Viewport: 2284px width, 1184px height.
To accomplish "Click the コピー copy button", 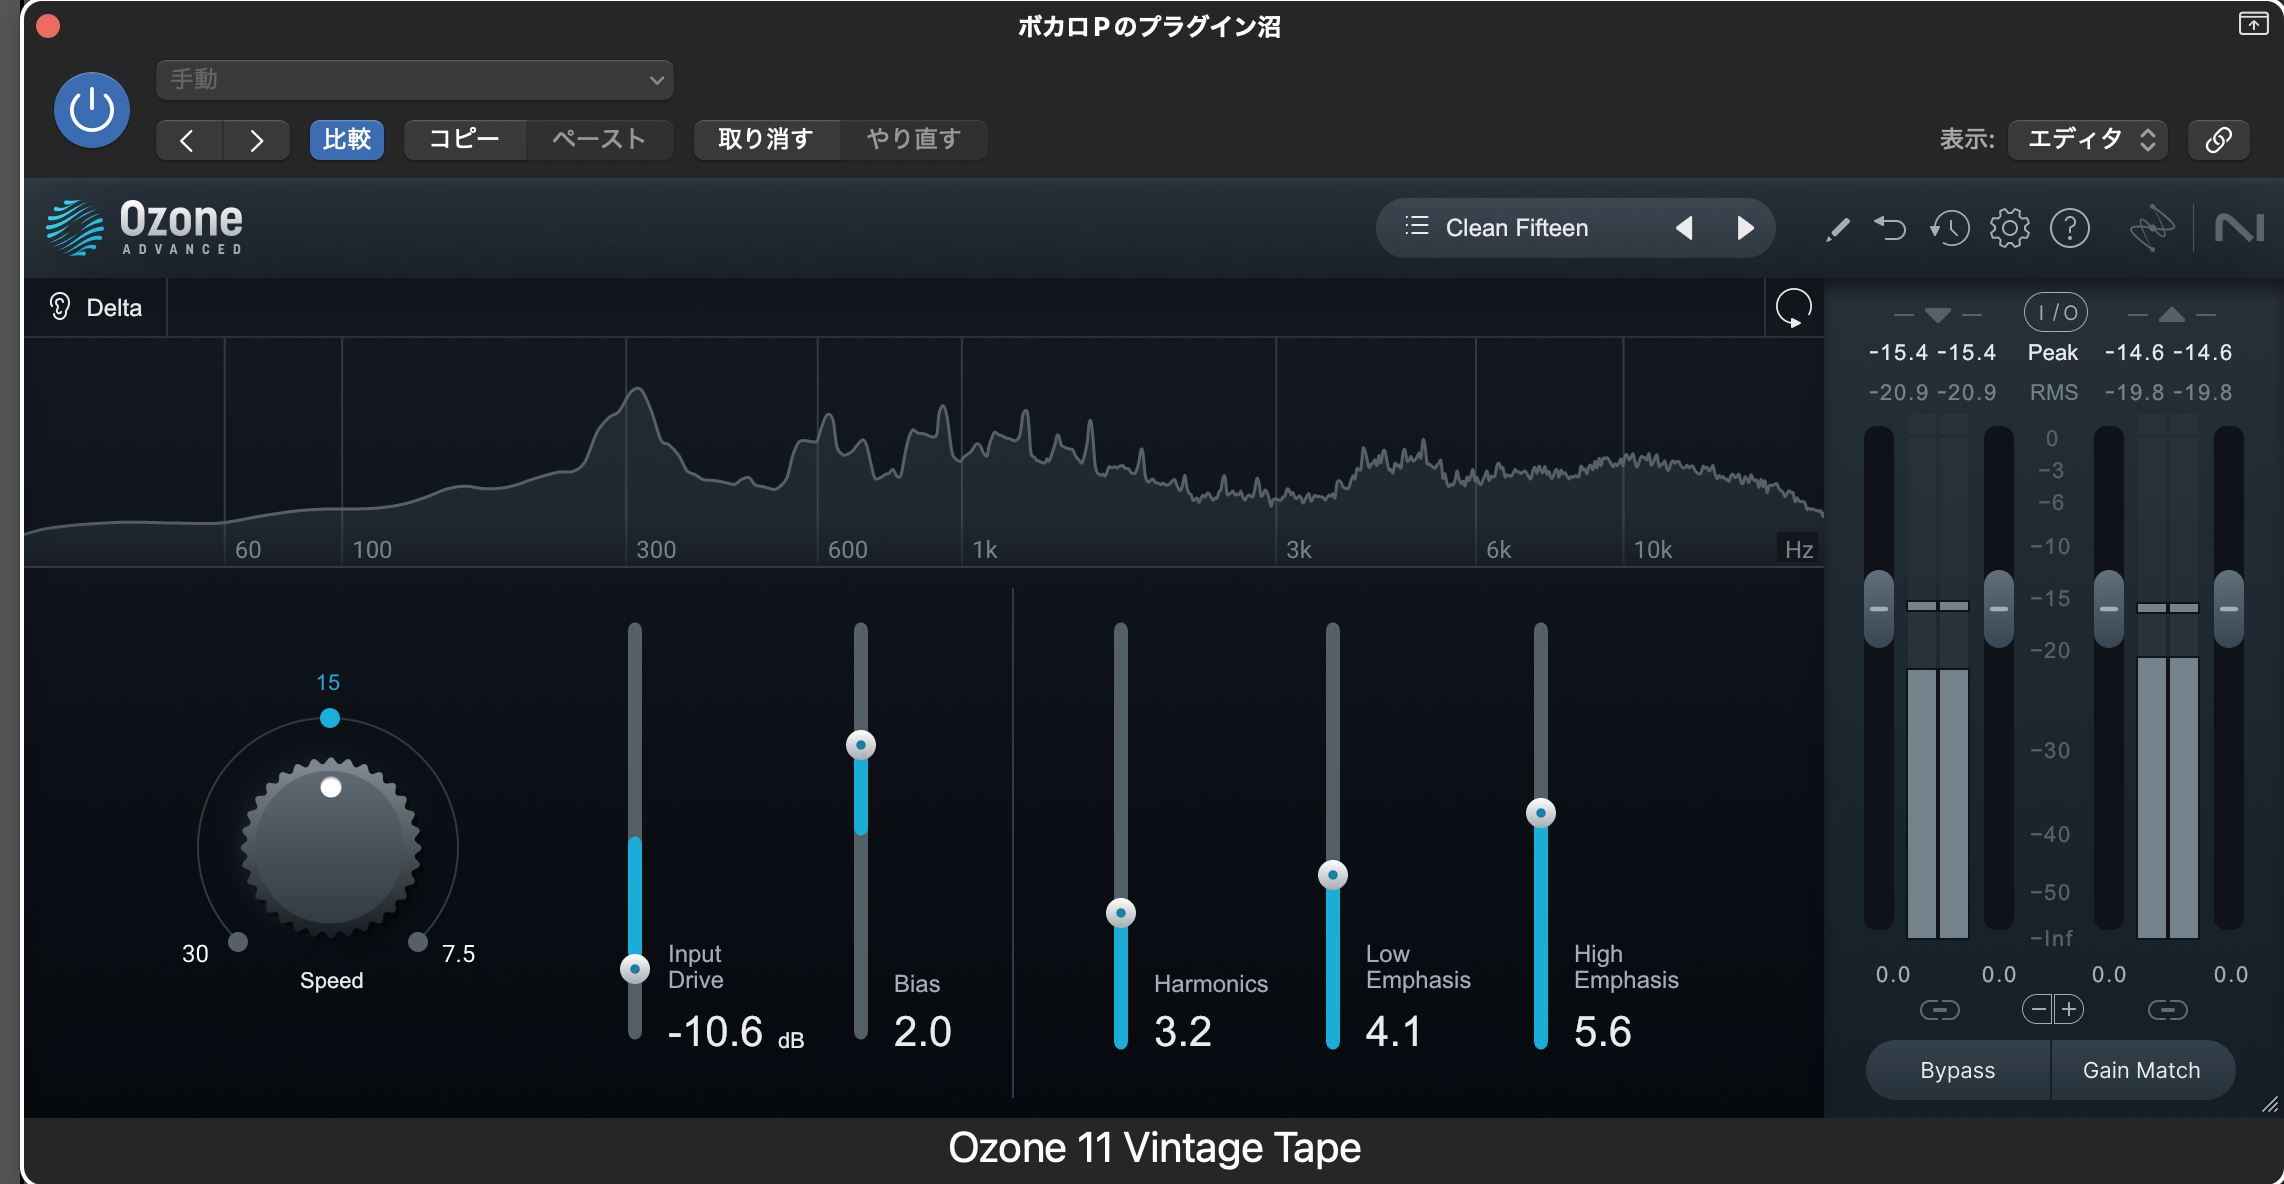I will [465, 139].
